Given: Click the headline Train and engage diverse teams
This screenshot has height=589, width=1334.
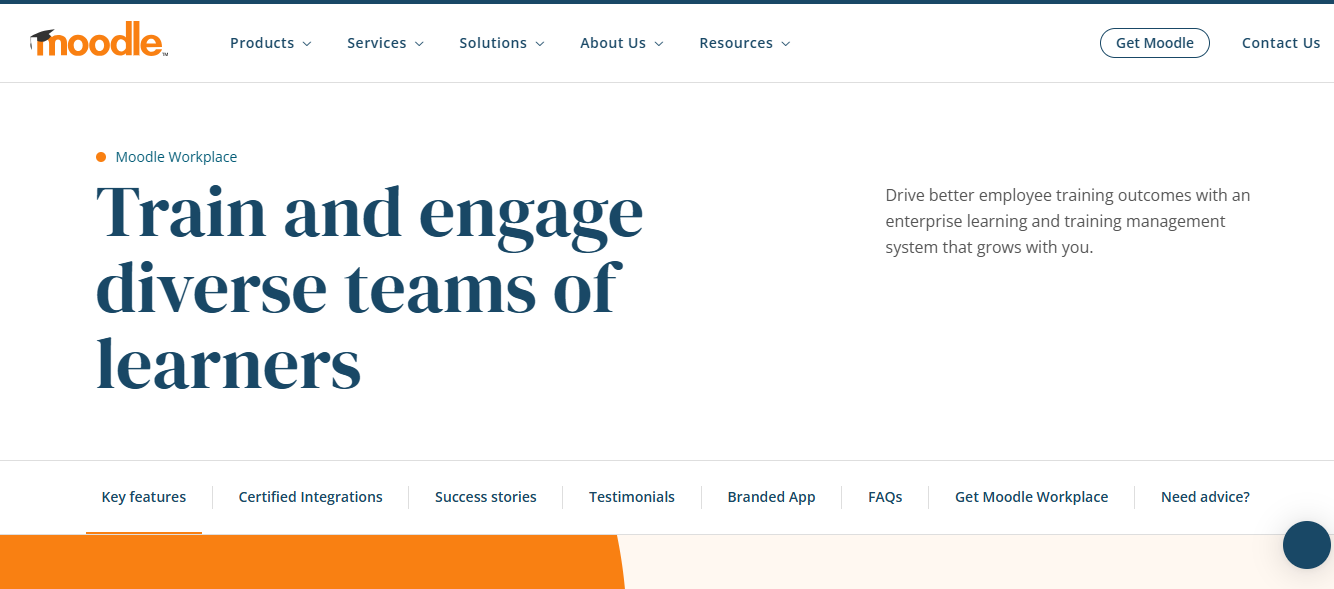Looking at the screenshot, I should (369, 287).
